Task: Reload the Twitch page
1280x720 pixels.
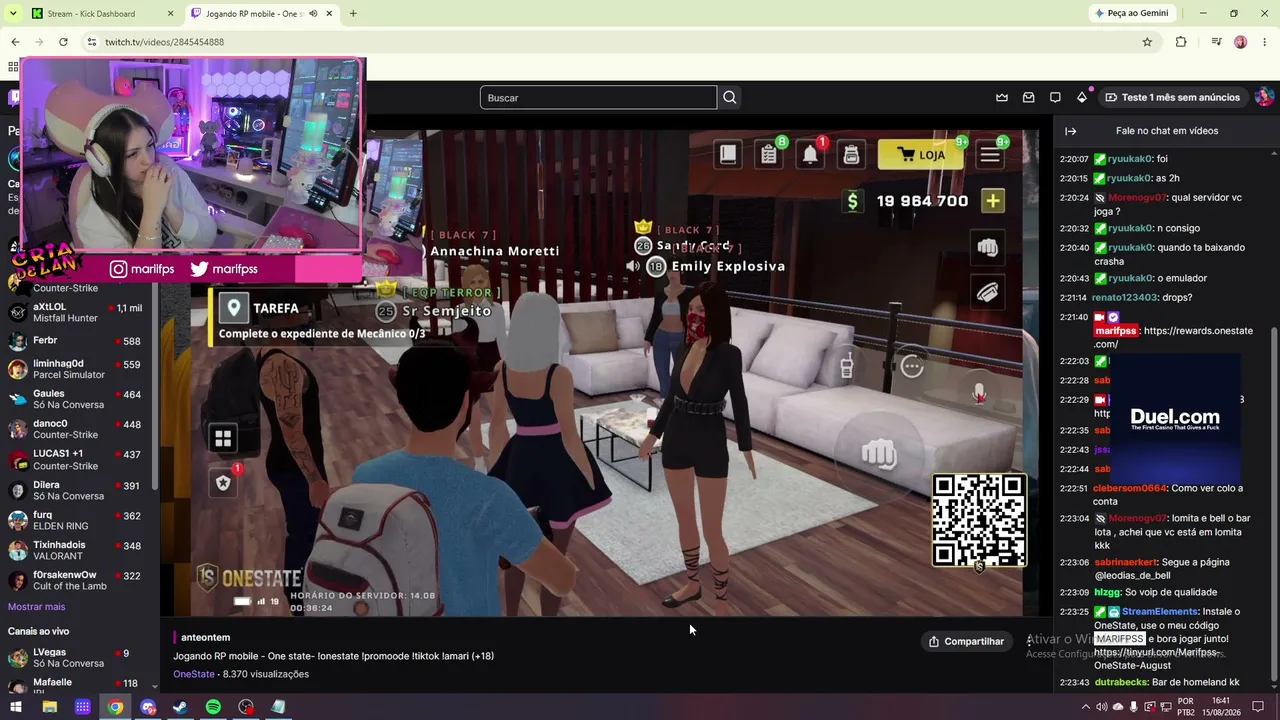Action: coord(63,42)
